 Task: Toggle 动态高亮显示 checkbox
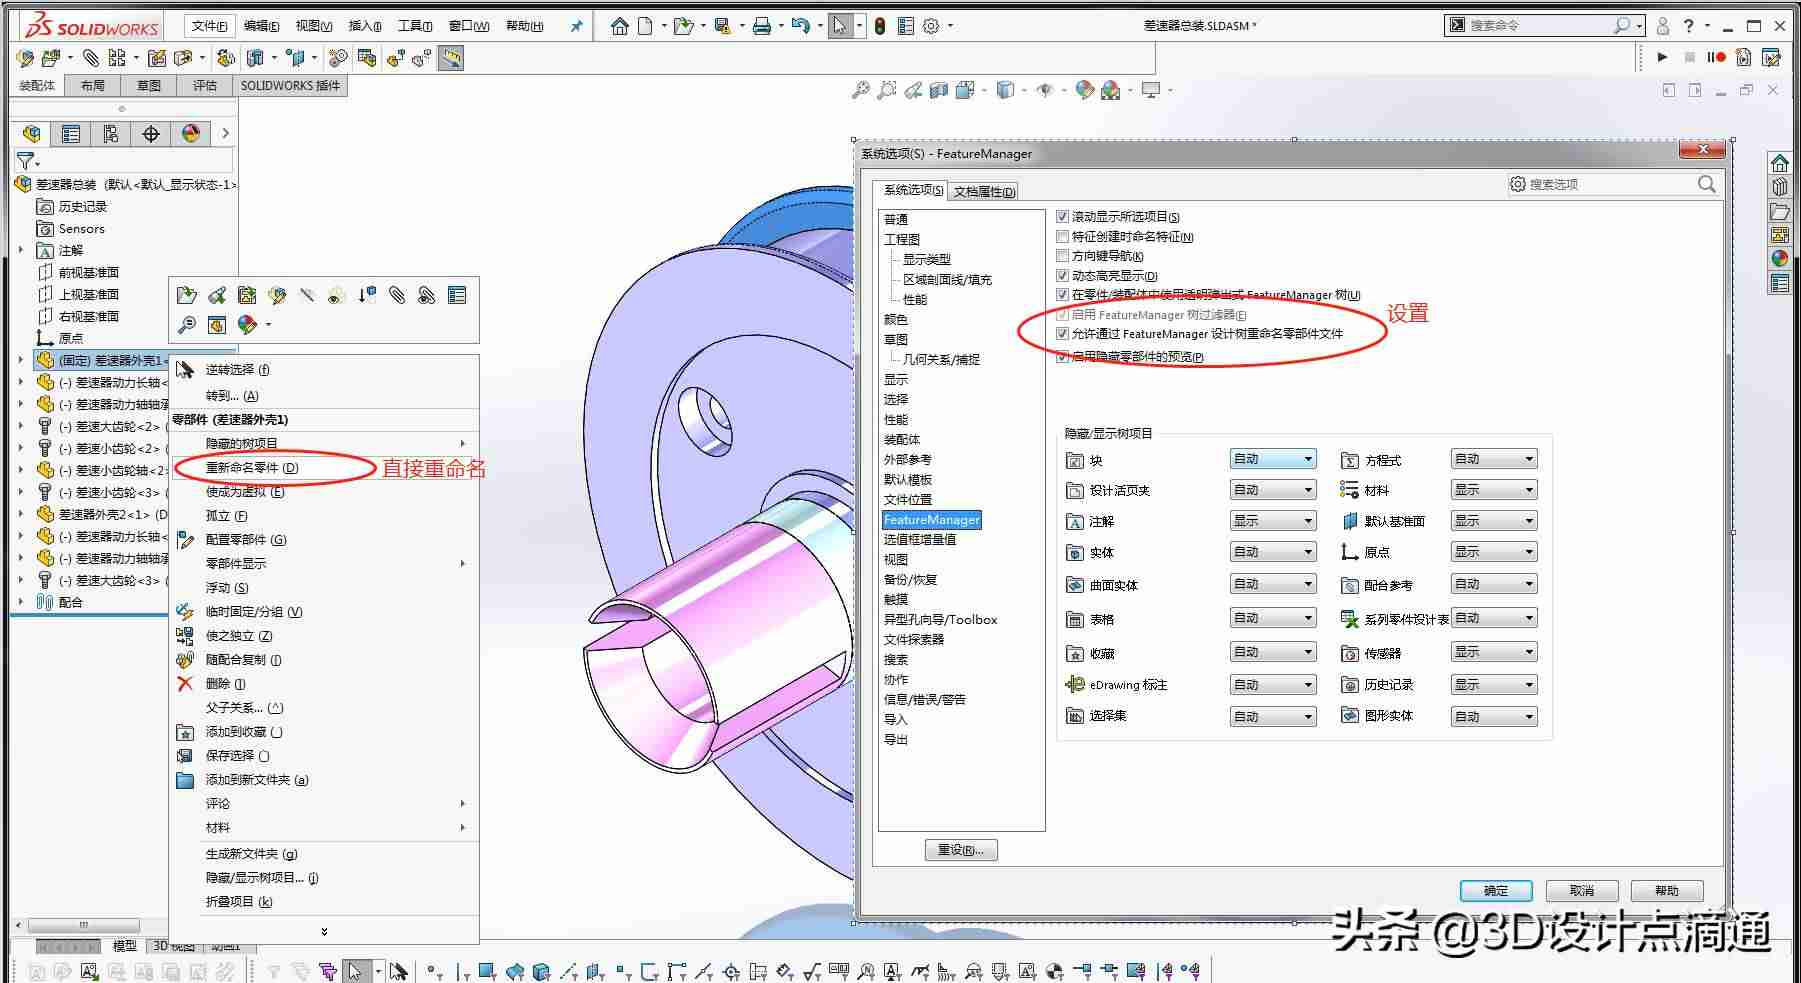pyautogui.click(x=1063, y=275)
